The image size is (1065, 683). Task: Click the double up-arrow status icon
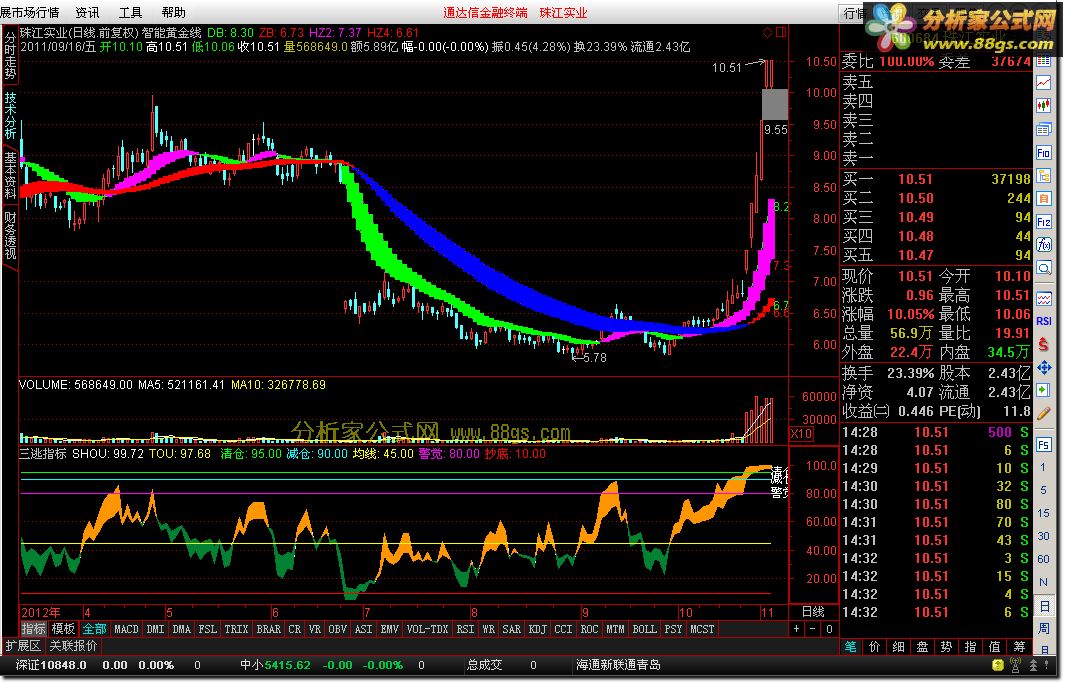1034,665
